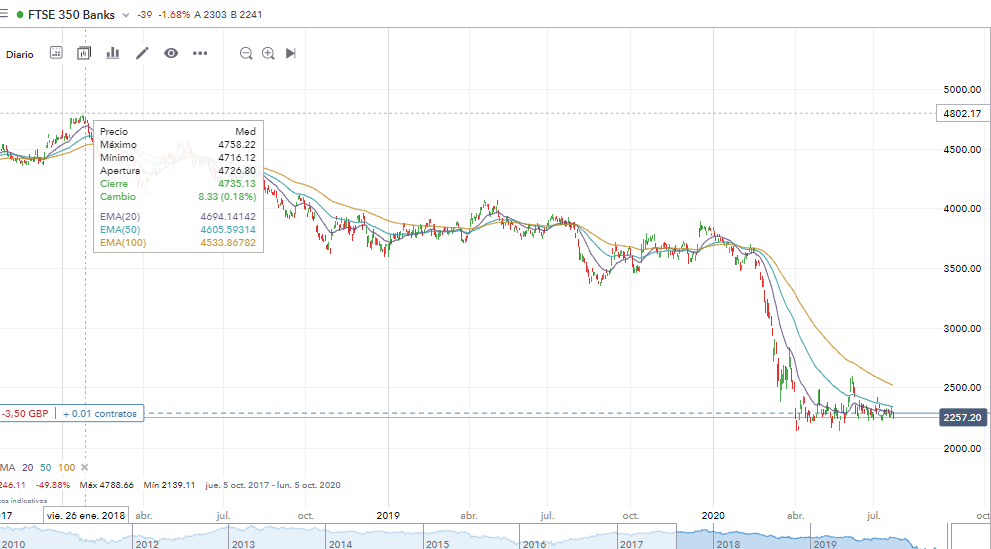Click the green market status dot

(x=20, y=15)
